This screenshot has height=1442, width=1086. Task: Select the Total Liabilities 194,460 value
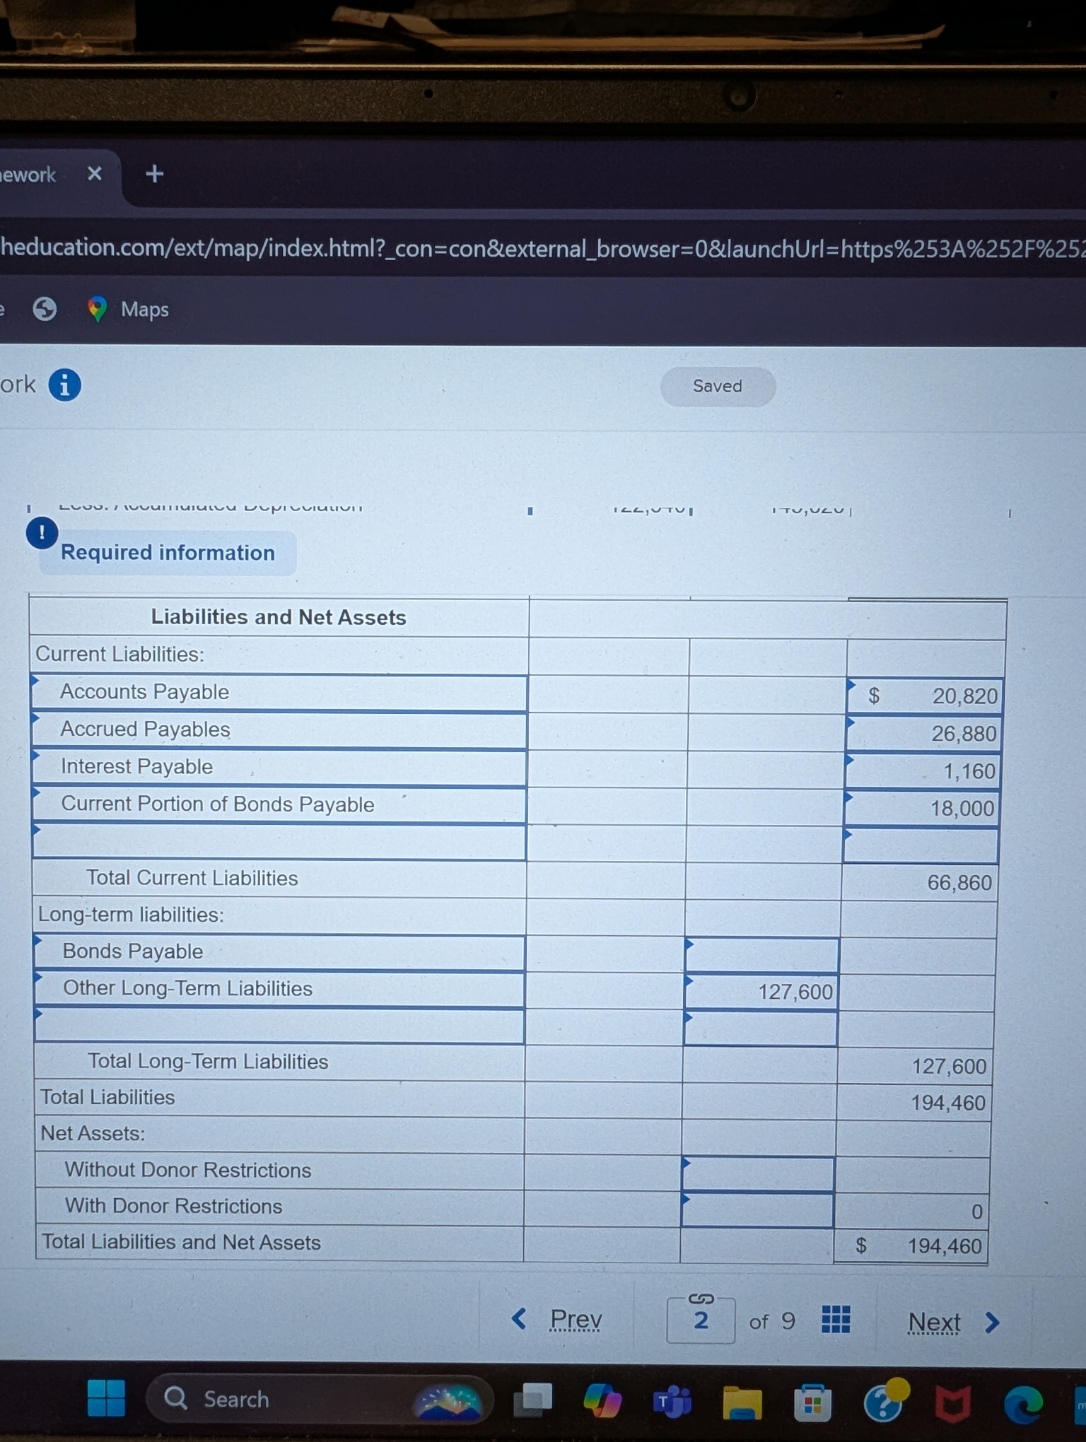(x=948, y=1103)
